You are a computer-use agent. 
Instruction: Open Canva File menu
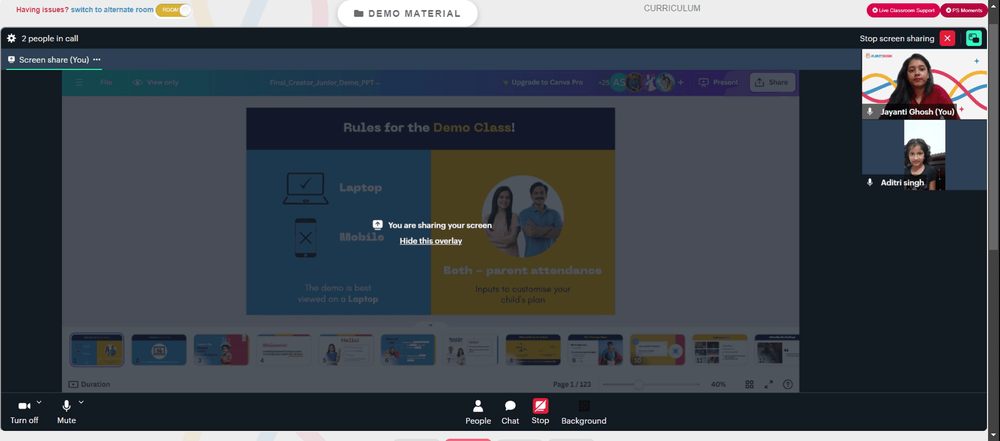[106, 82]
